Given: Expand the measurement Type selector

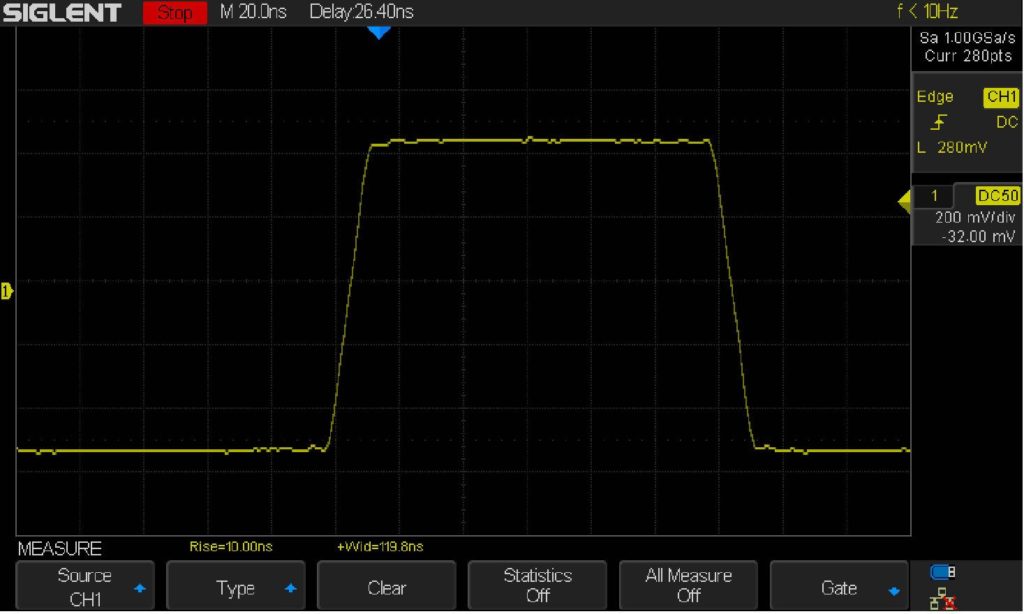Looking at the screenshot, I should click(x=236, y=585).
